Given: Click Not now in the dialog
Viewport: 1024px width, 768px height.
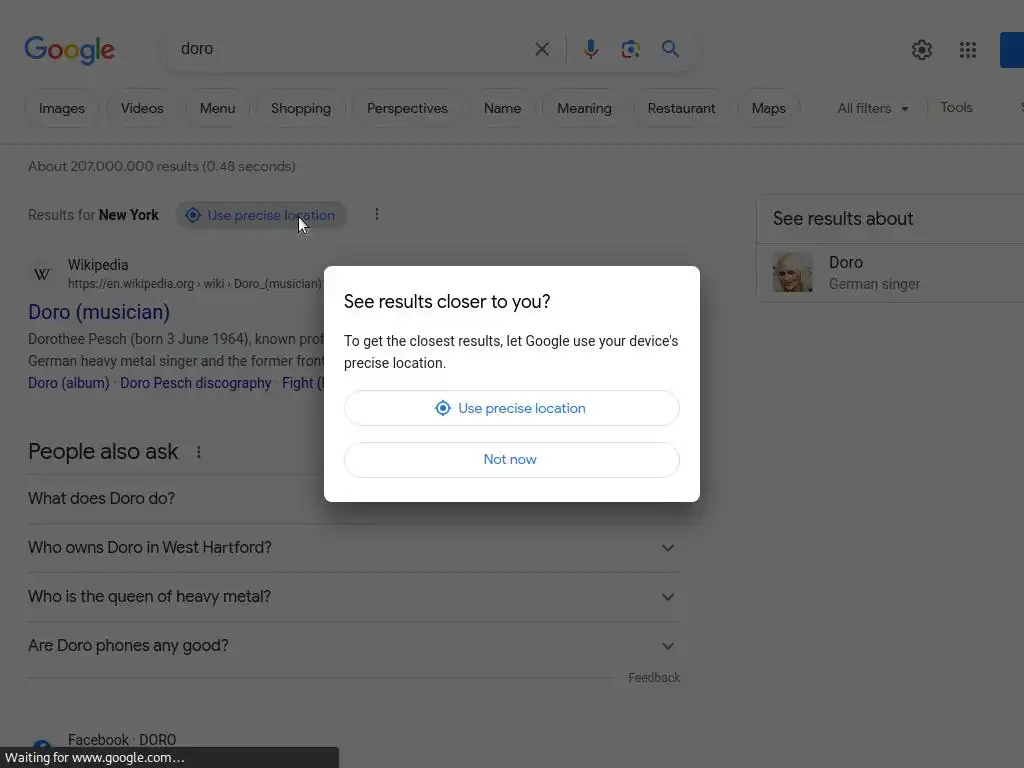Looking at the screenshot, I should click(511, 460).
